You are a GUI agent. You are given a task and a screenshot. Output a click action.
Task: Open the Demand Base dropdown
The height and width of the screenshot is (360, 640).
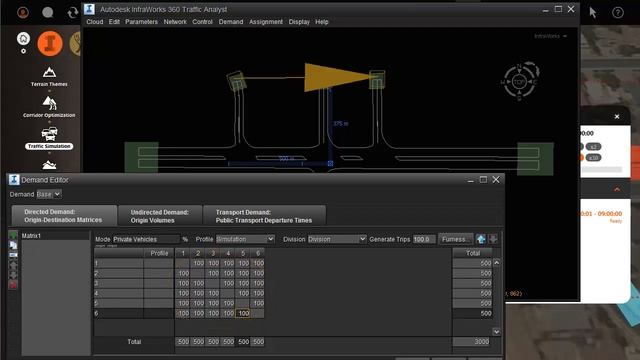tap(49, 194)
